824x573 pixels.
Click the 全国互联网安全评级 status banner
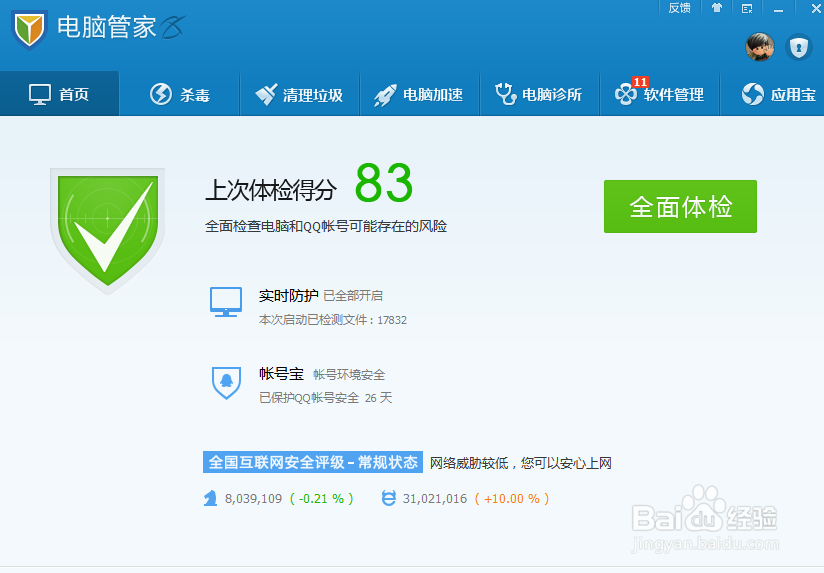(313, 462)
